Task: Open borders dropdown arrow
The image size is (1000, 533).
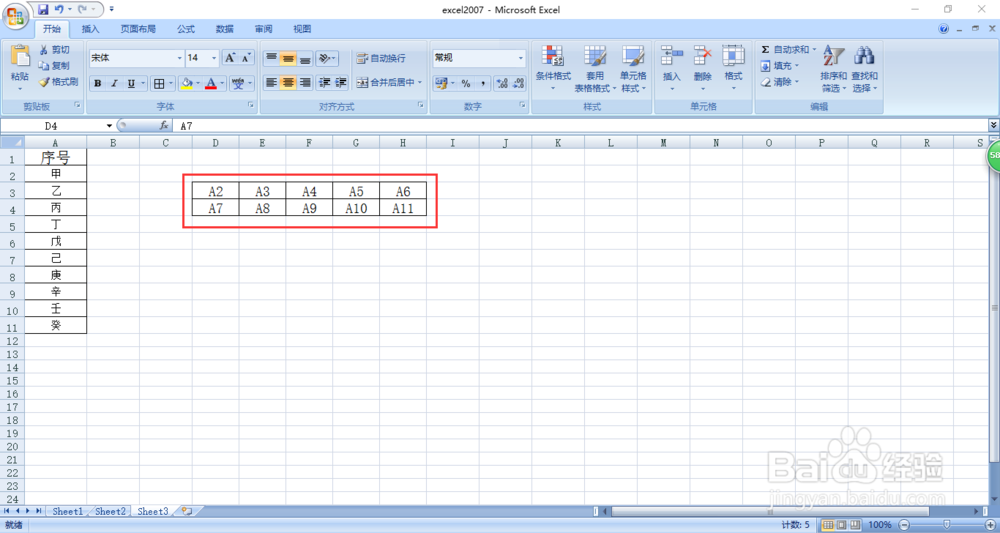Action: coord(171,84)
